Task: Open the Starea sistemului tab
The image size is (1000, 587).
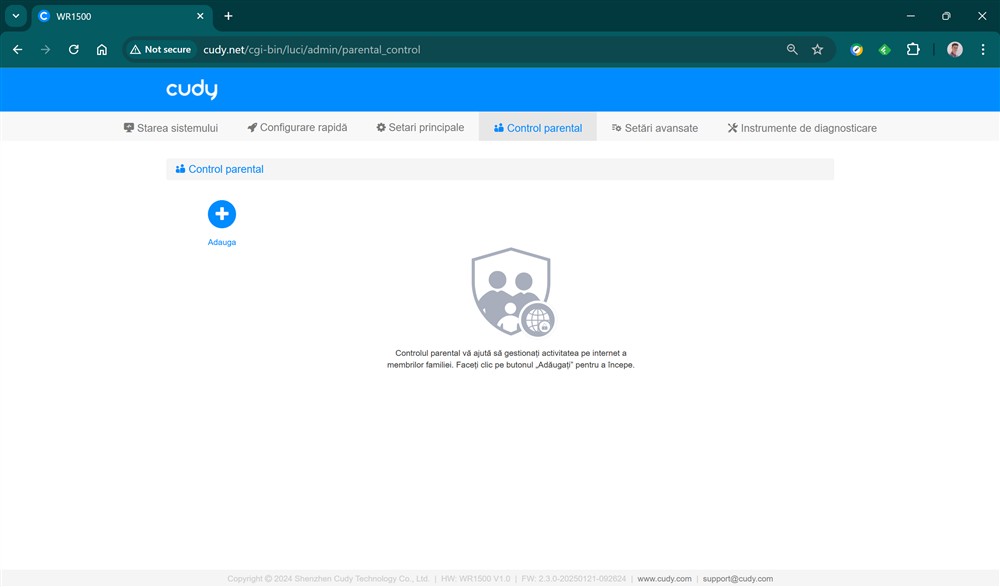Action: [x=170, y=128]
